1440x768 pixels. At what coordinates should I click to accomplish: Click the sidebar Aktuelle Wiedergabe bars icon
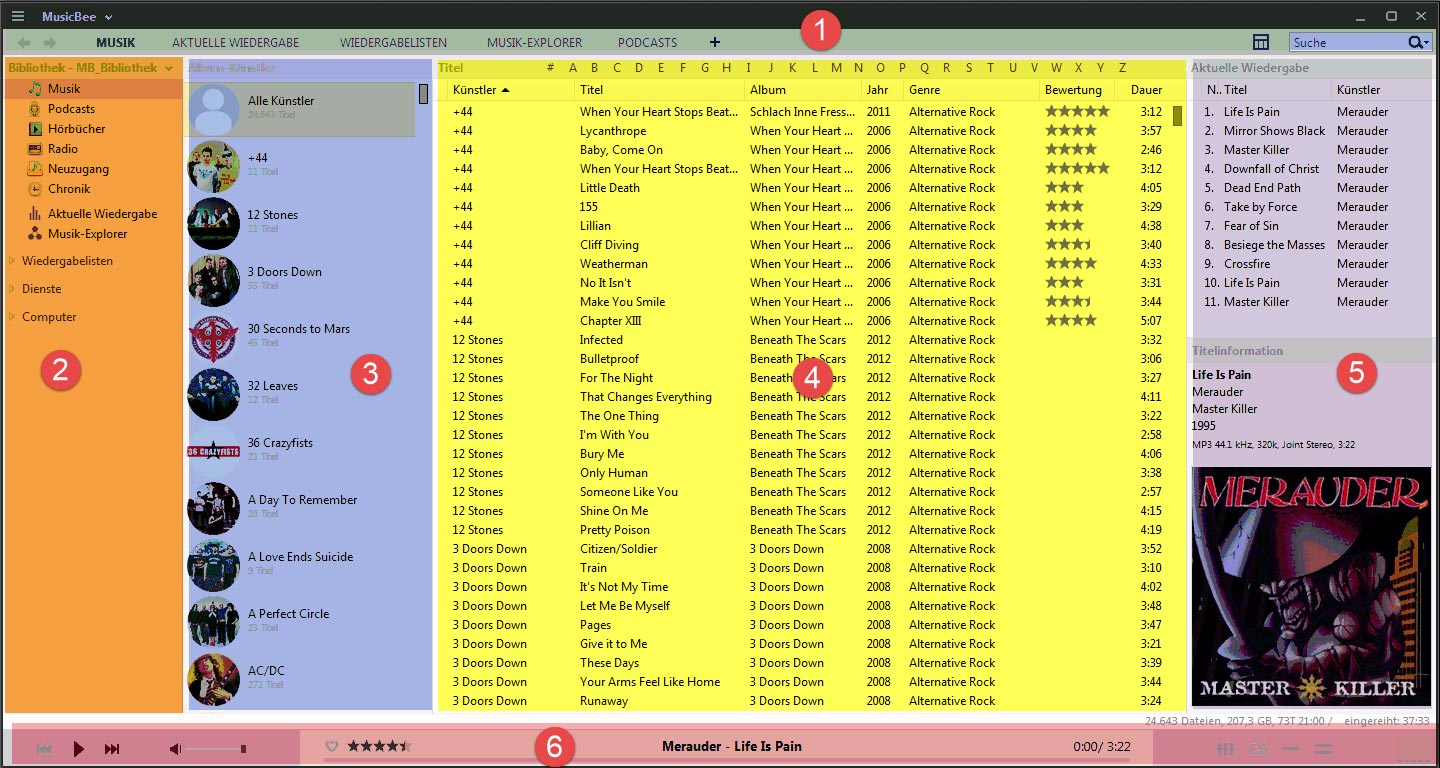click(x=35, y=214)
